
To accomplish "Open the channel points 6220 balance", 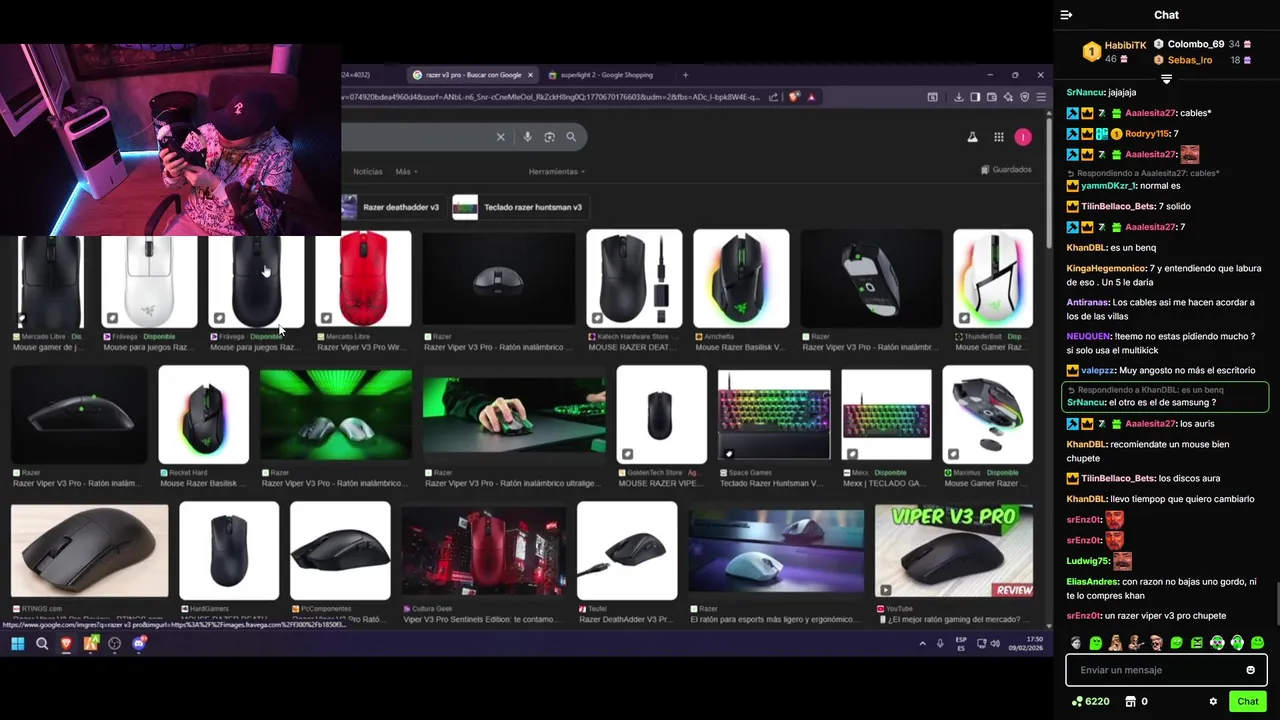I will coord(1090,702).
